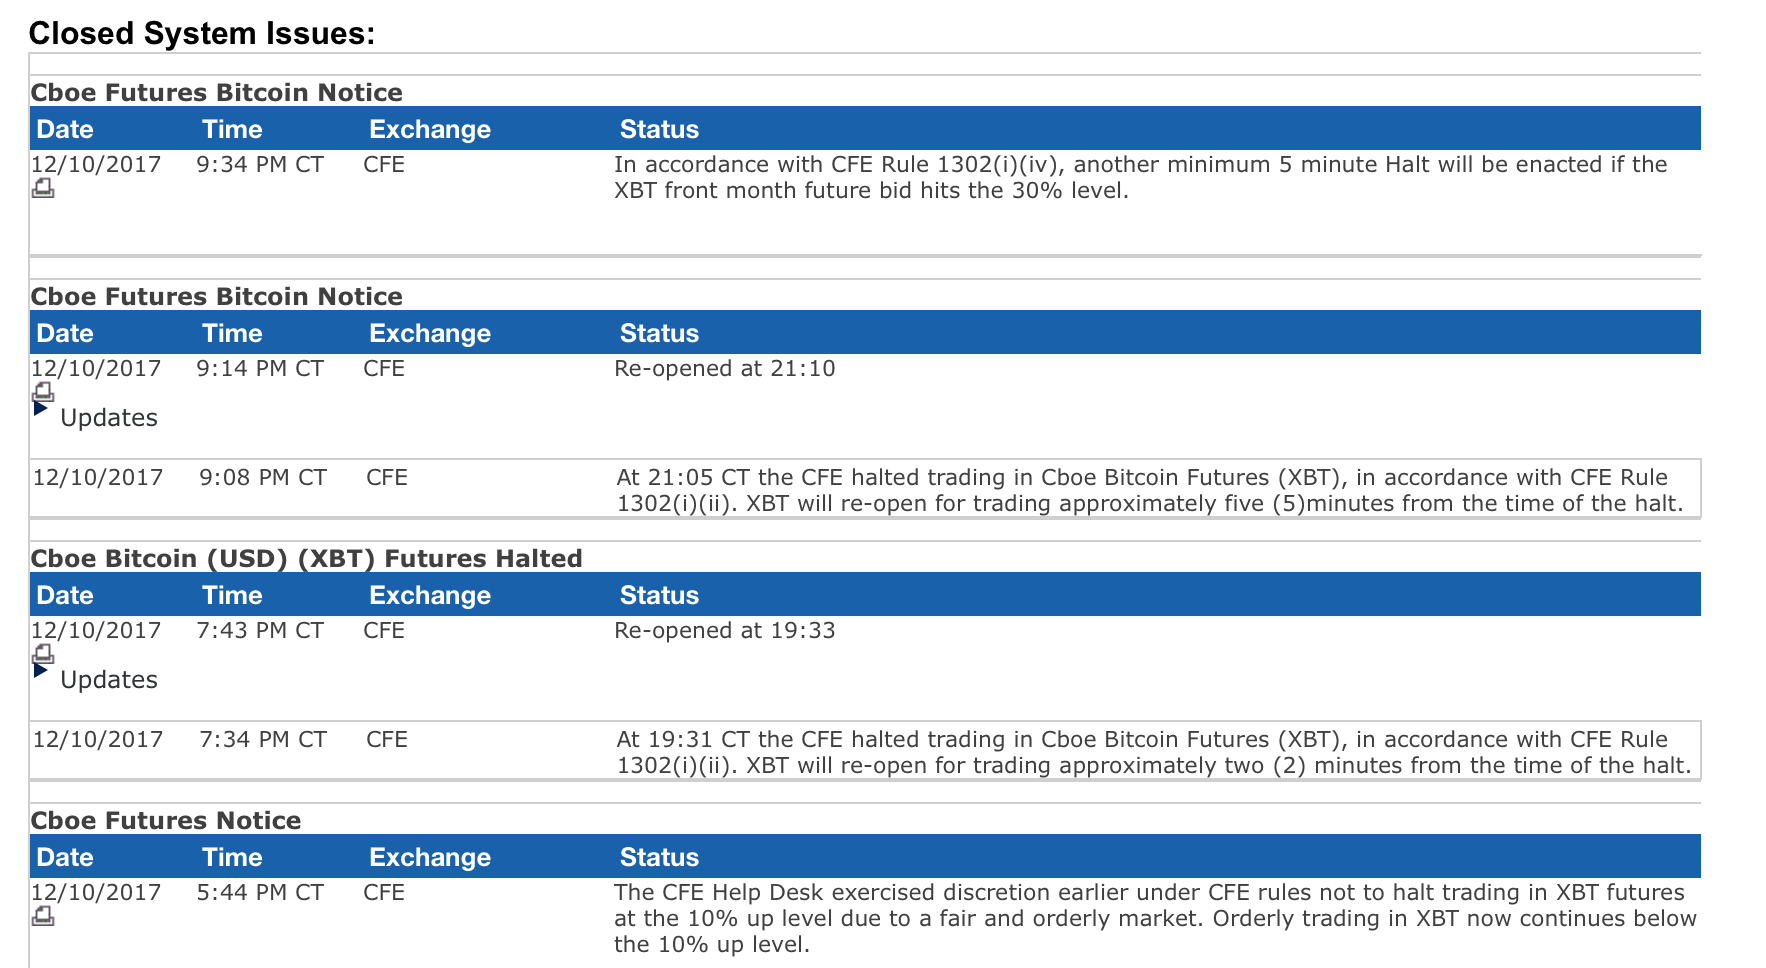Collapse Updates under the 7:43 PM notice
Viewport: 1766px width, 968px height.
tap(41, 671)
